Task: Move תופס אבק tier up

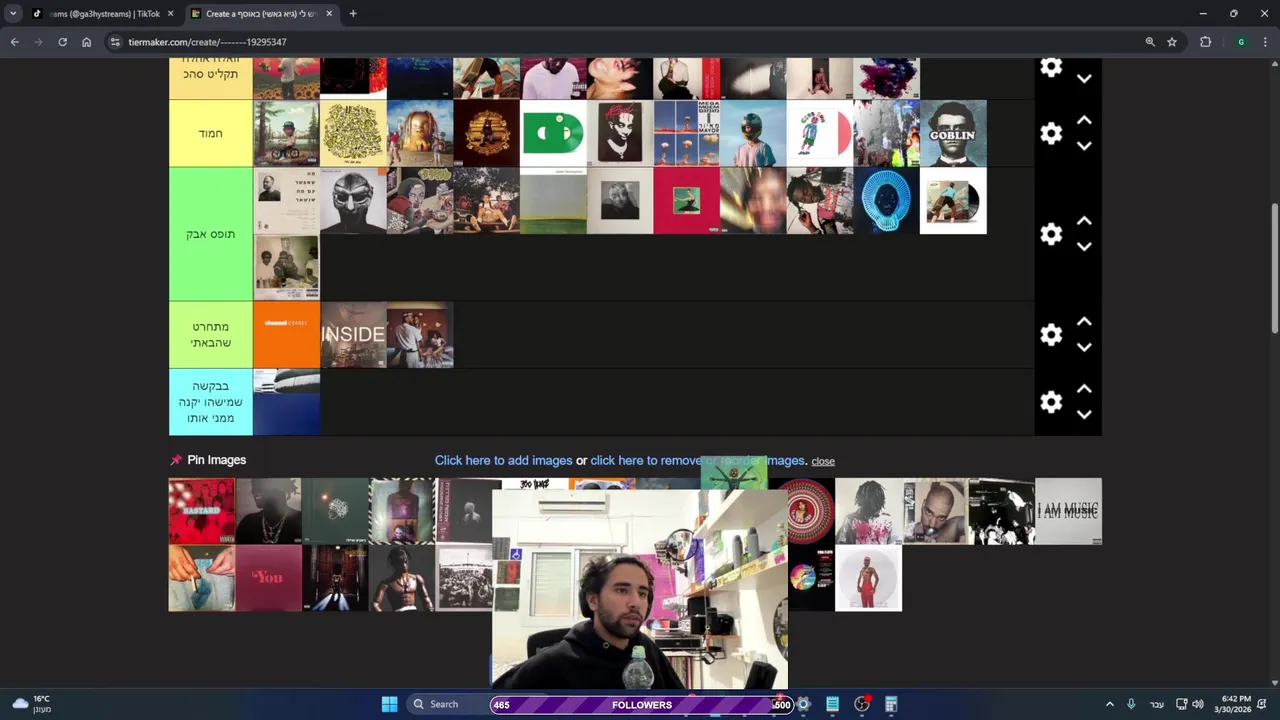Action: coord(1084,221)
